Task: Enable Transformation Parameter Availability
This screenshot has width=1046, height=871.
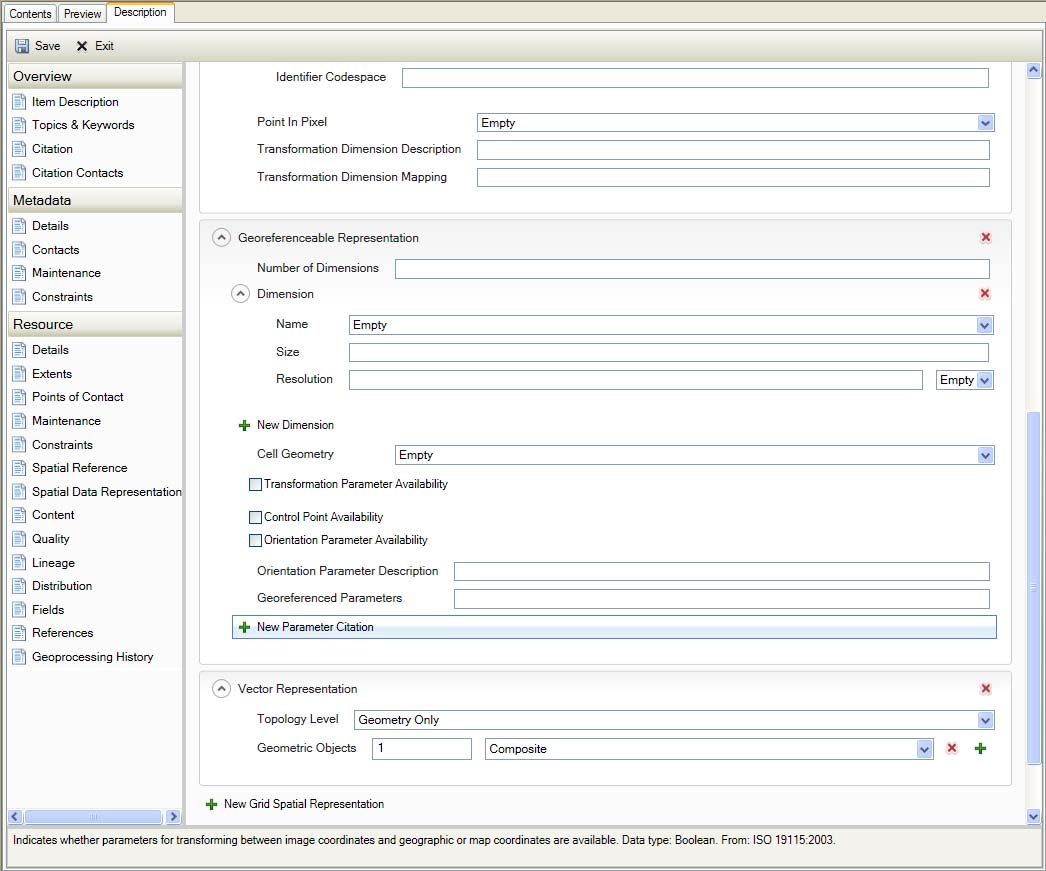Action: tap(255, 484)
